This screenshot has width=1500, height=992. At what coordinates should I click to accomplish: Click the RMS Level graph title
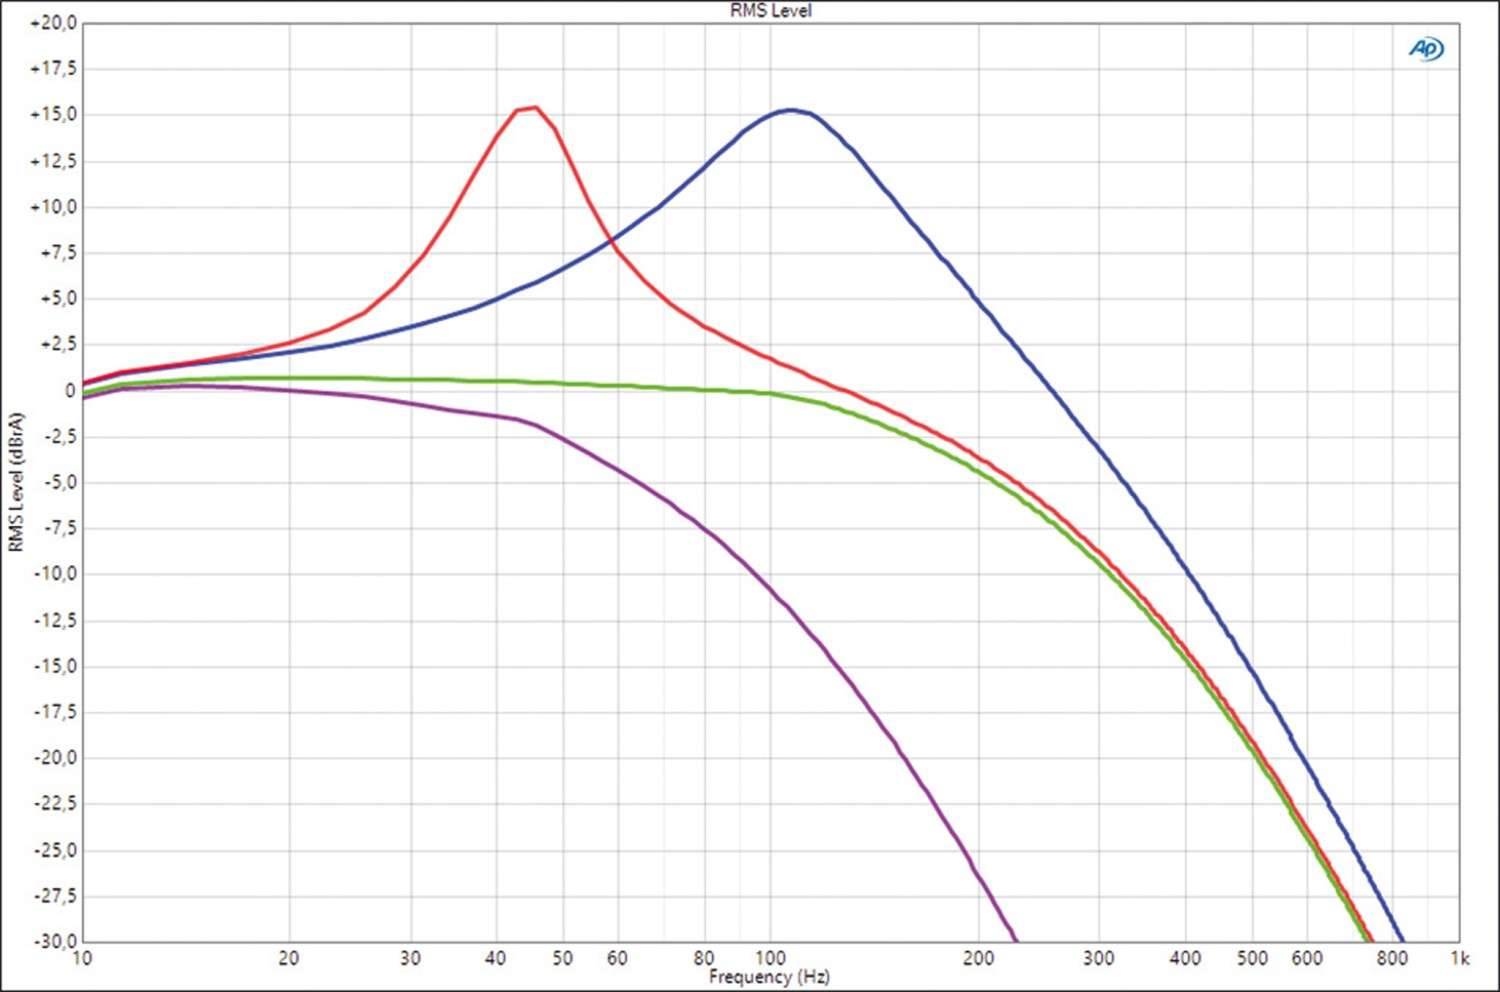point(771,10)
